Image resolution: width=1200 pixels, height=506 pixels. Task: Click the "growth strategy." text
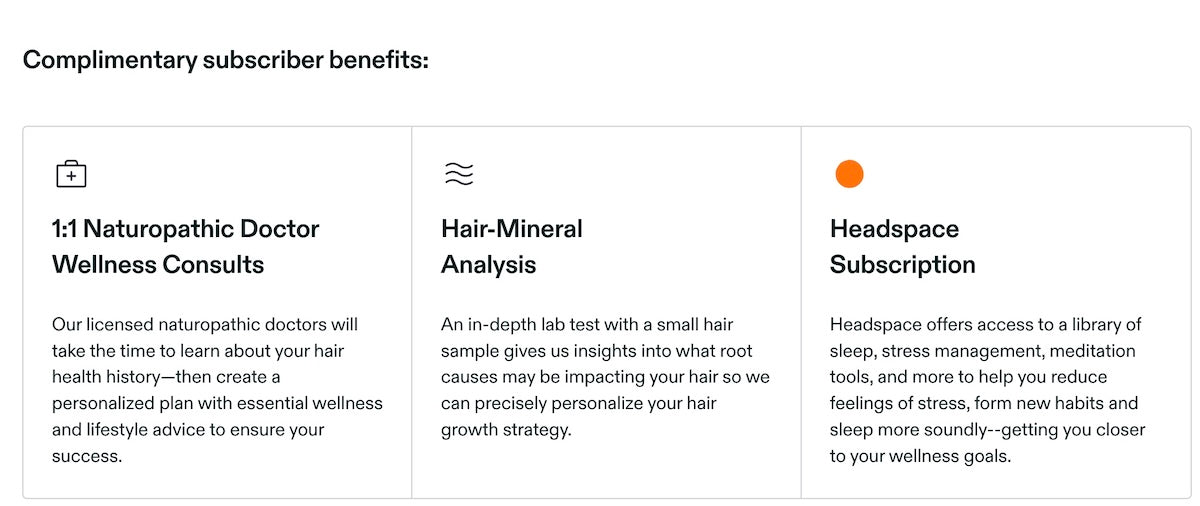pos(505,430)
